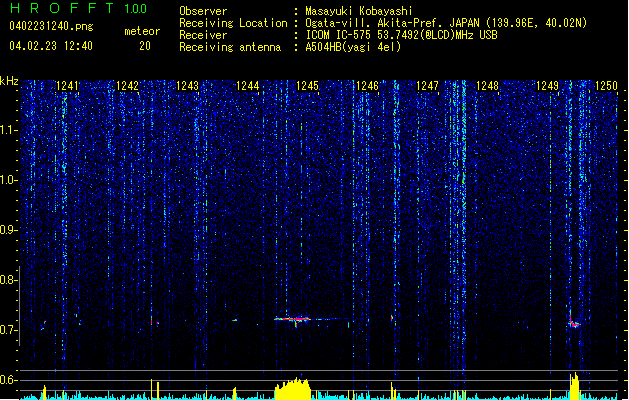Click the meteor count value 20
This screenshot has height=400, width=629.
click(x=145, y=46)
